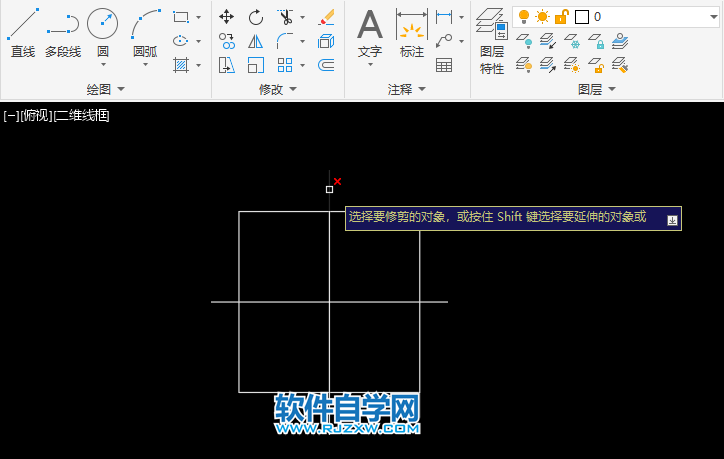Select the 圆 circle tool
The image size is (724, 459).
pos(103,30)
